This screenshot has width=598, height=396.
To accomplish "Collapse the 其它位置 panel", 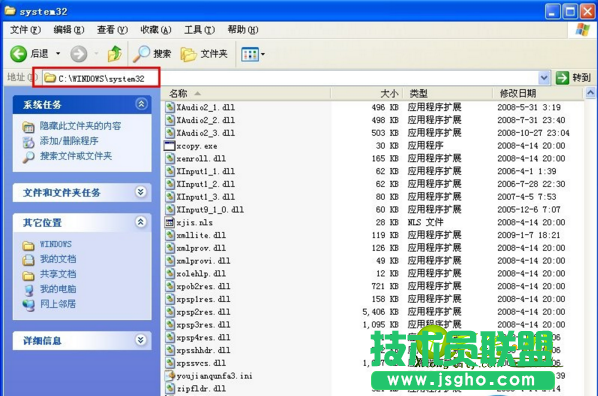I will [141, 222].
